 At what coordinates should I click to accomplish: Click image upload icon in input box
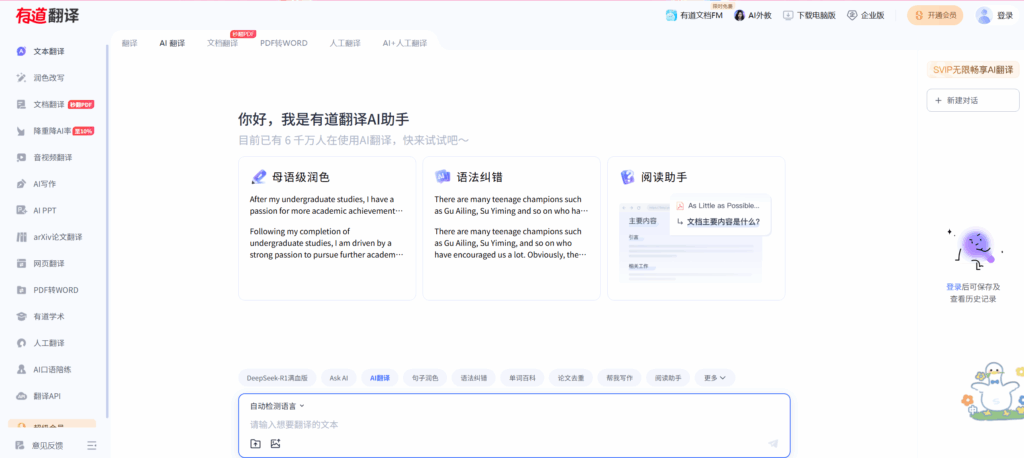(x=276, y=444)
